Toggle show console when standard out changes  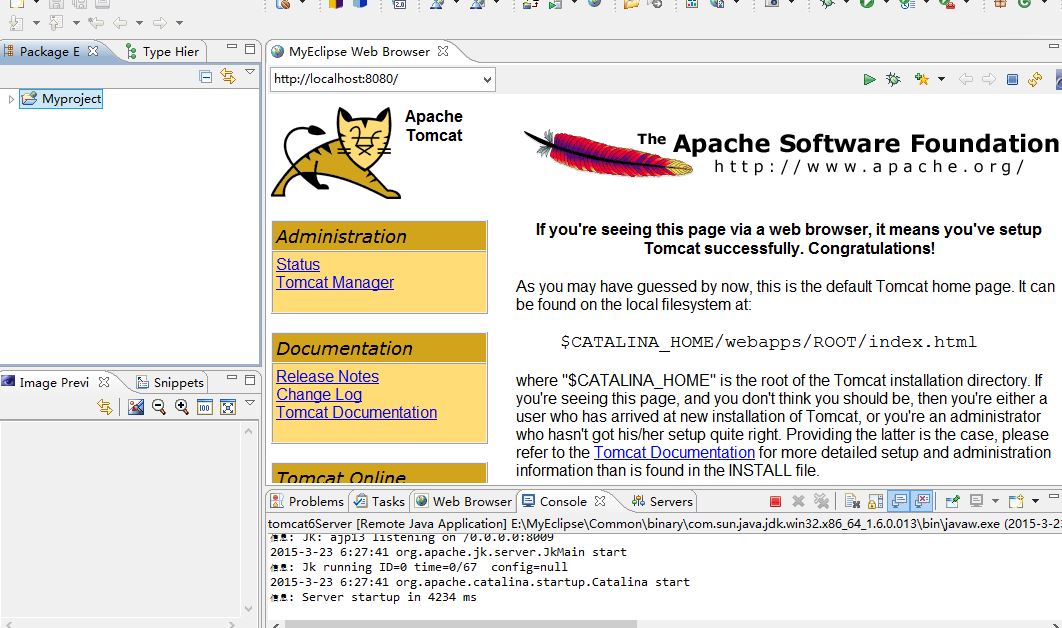[x=899, y=501]
